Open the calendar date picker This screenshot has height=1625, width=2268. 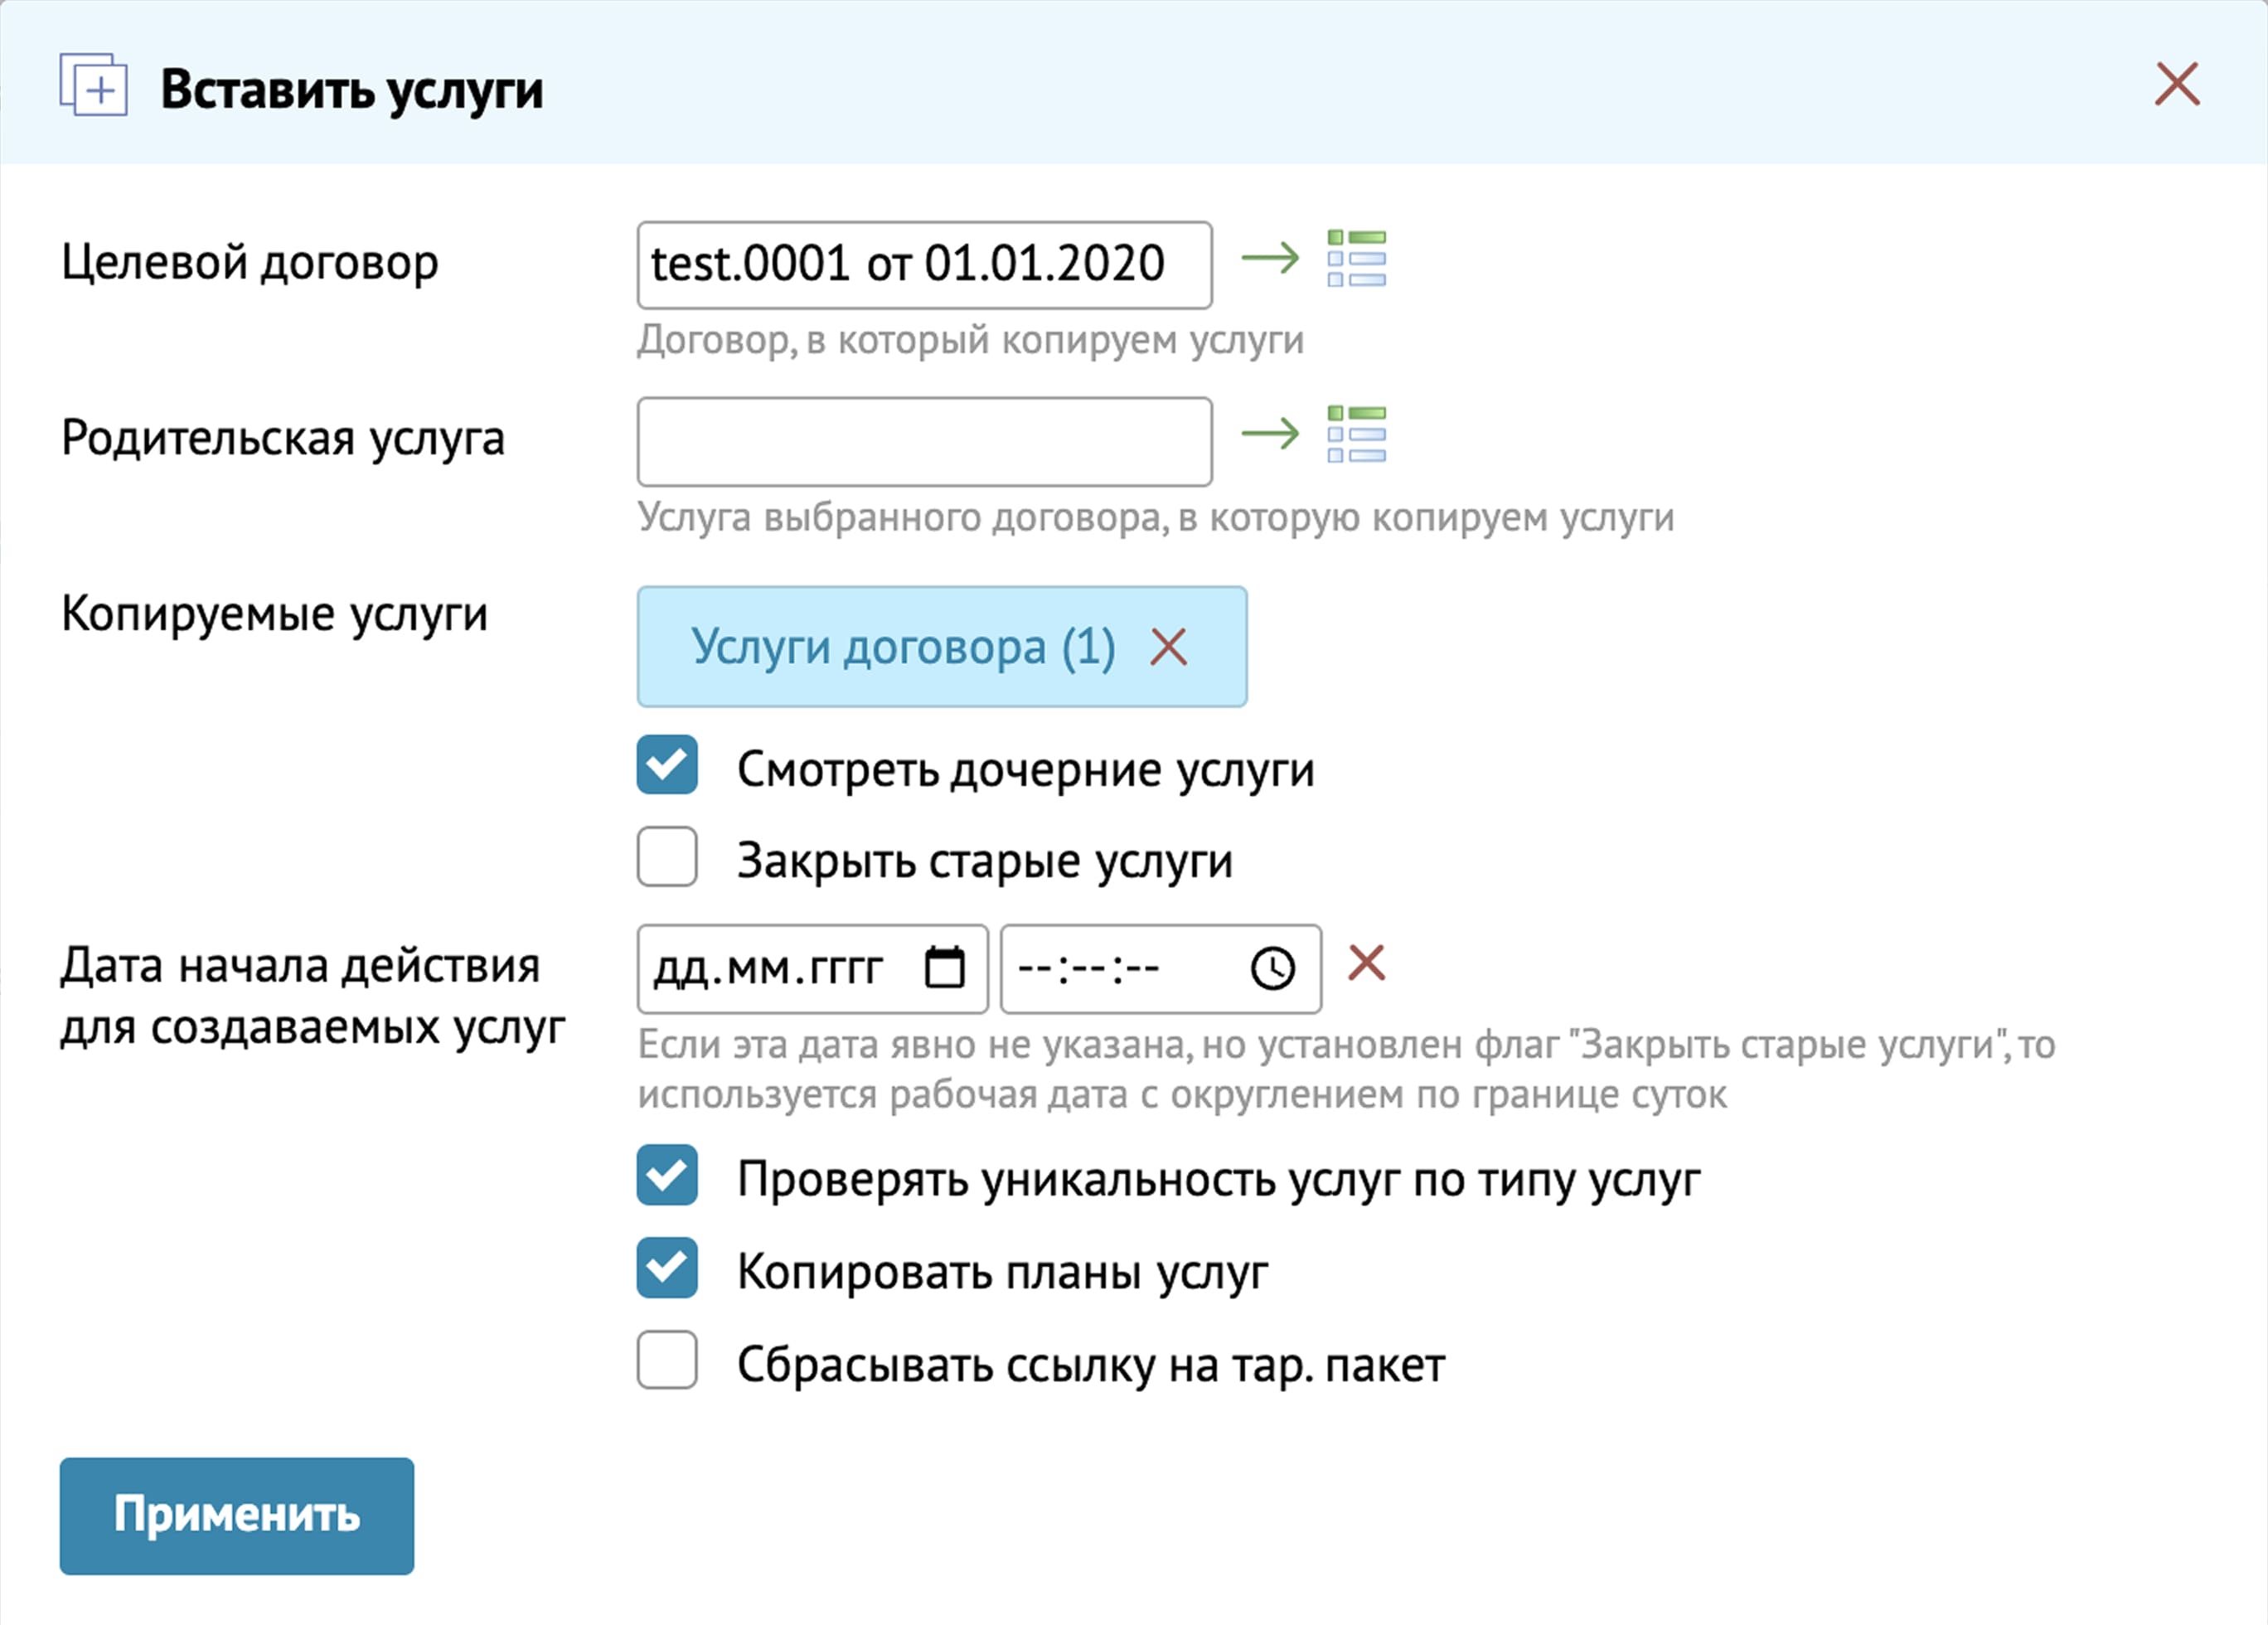(x=944, y=967)
